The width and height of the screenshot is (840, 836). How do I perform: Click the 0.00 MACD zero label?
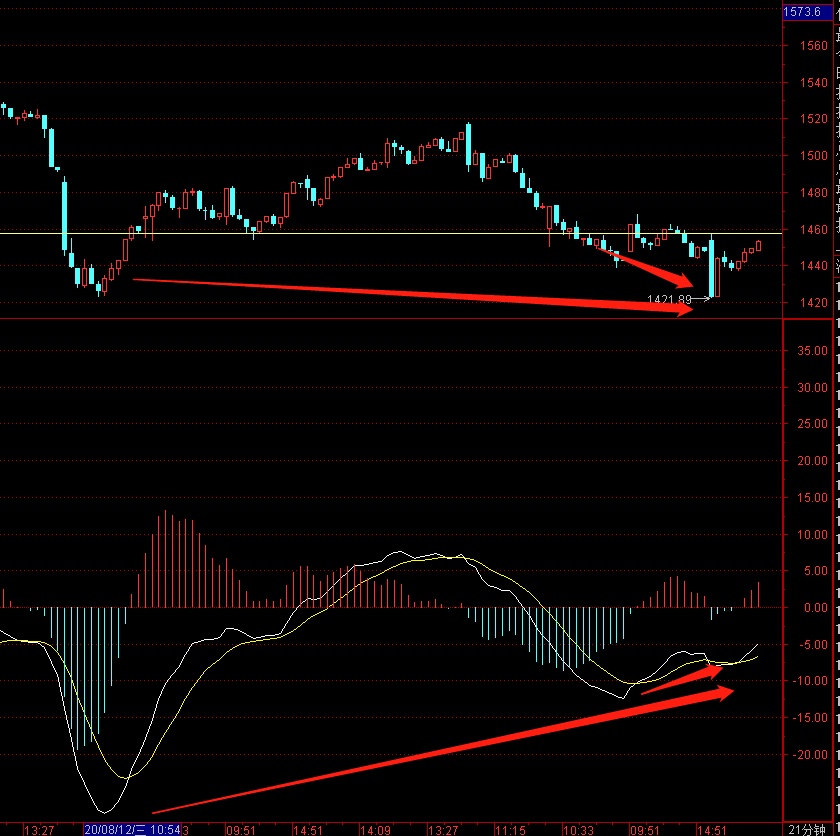[816, 608]
